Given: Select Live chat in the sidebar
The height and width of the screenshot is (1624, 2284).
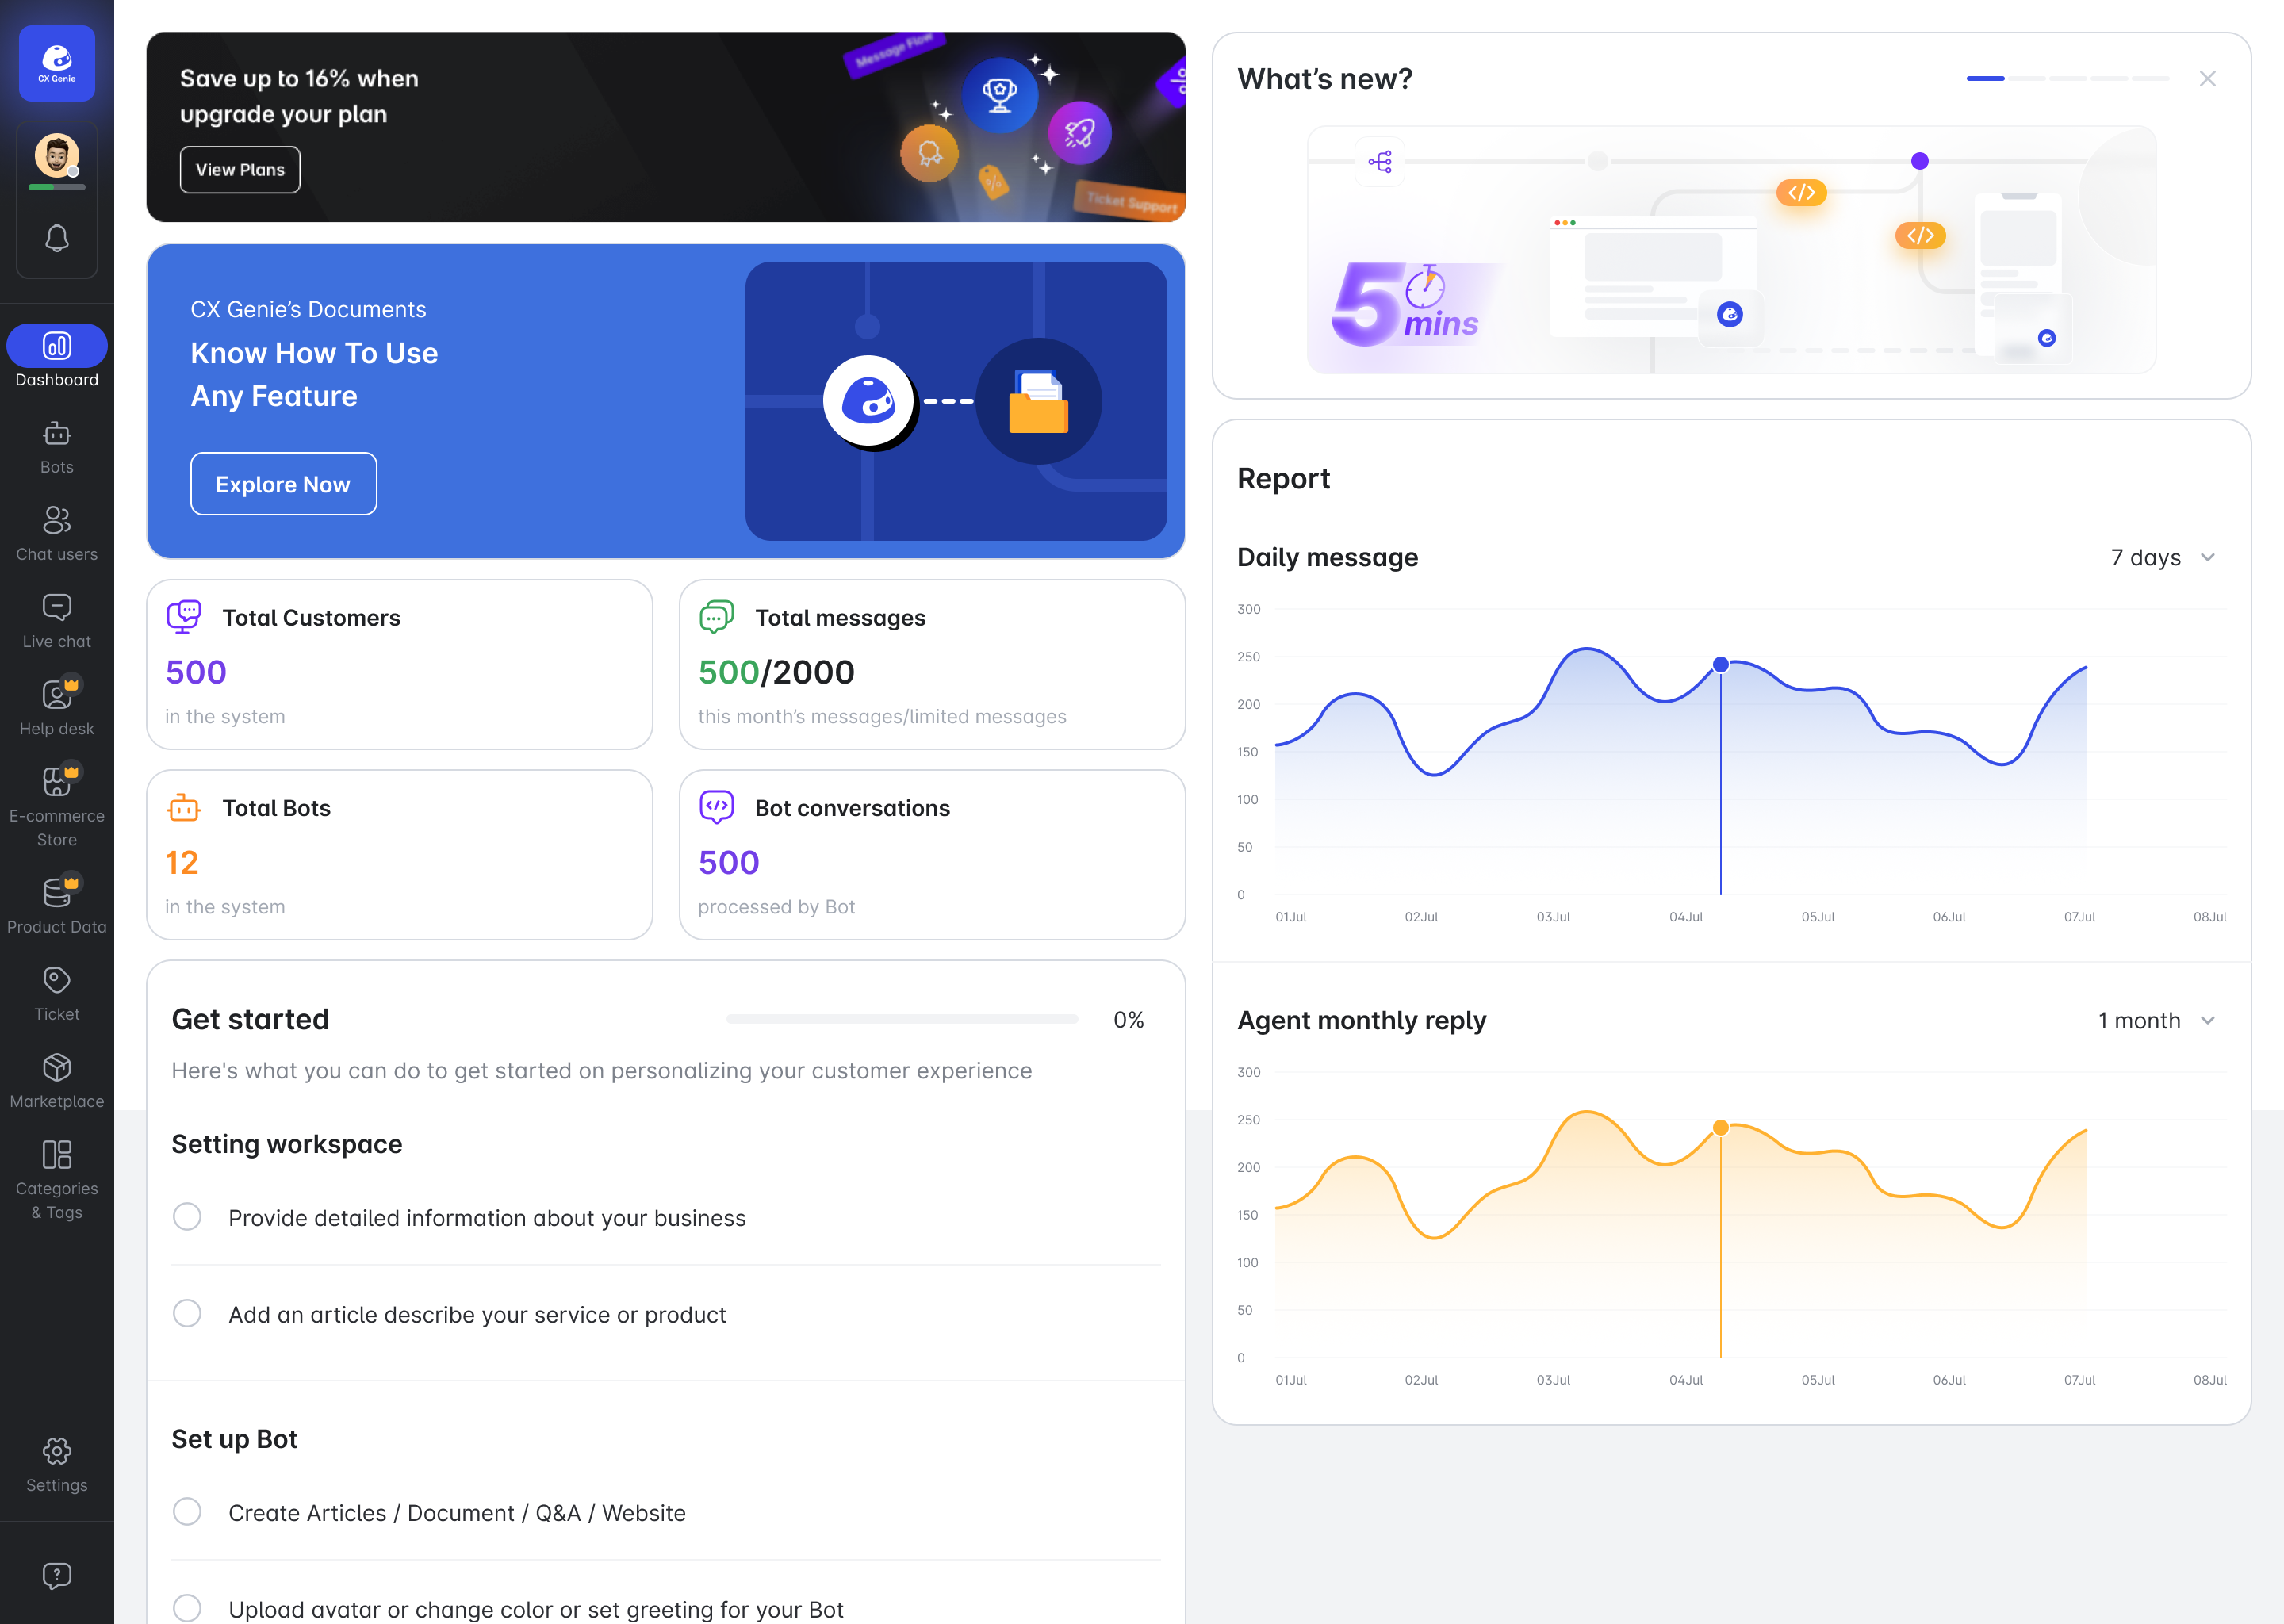Looking at the screenshot, I should click(x=57, y=620).
